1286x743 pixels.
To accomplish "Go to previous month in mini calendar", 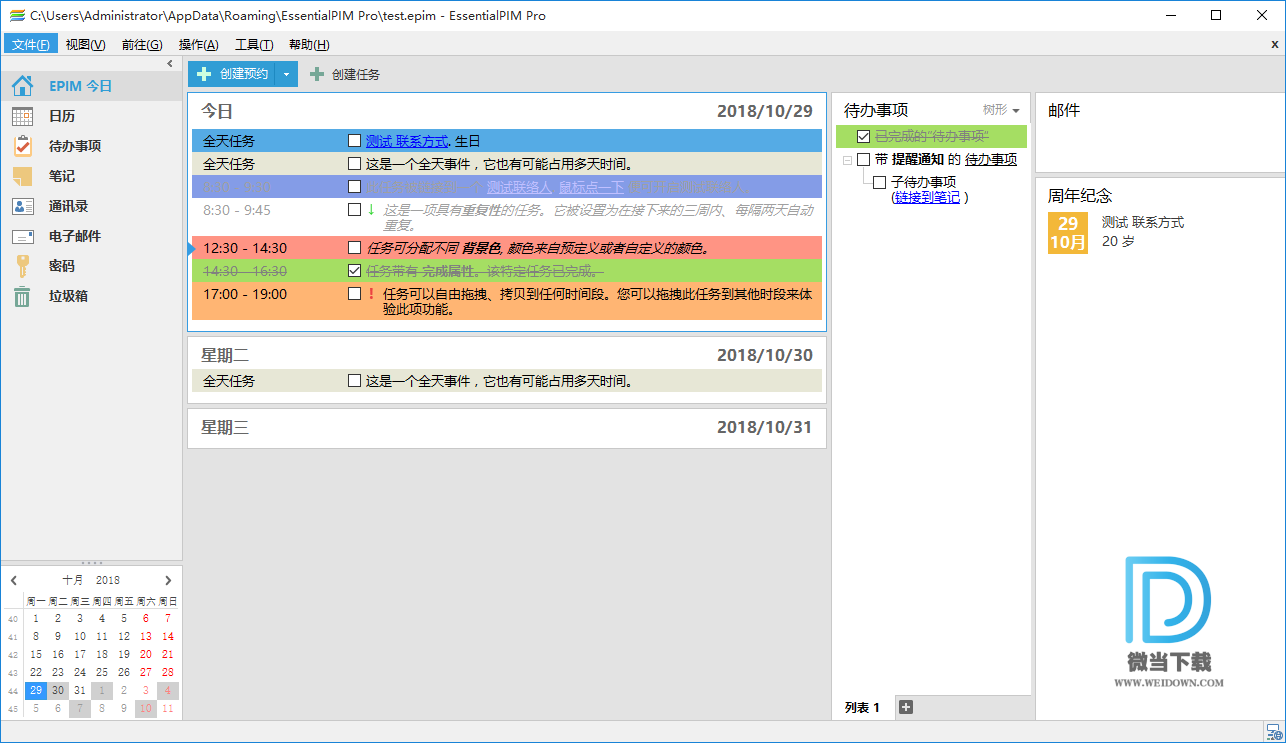I will [14, 580].
